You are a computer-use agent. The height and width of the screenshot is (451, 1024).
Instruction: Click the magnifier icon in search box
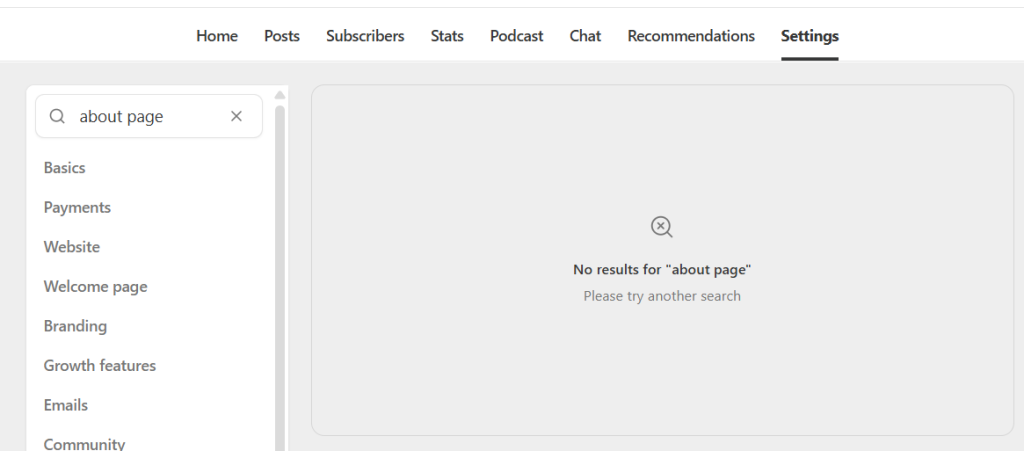[57, 116]
